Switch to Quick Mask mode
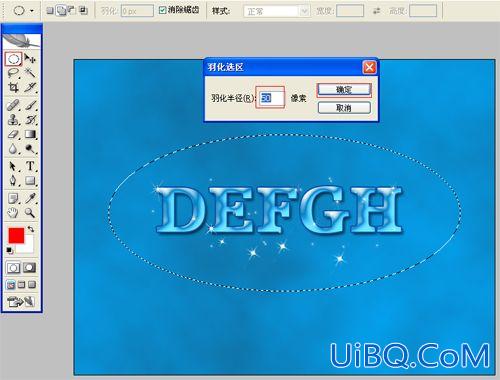This screenshot has height=380, width=500. (x=30, y=268)
